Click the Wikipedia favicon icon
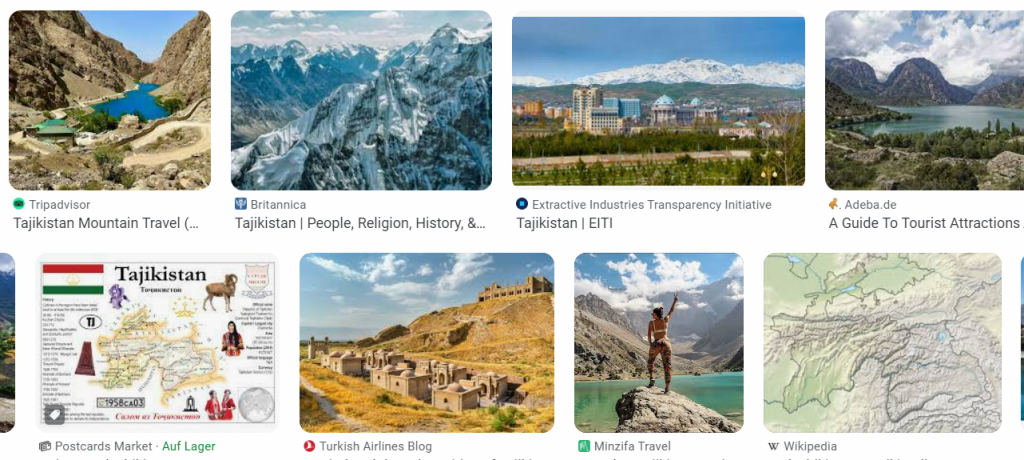The image size is (1024, 460). pos(773,447)
